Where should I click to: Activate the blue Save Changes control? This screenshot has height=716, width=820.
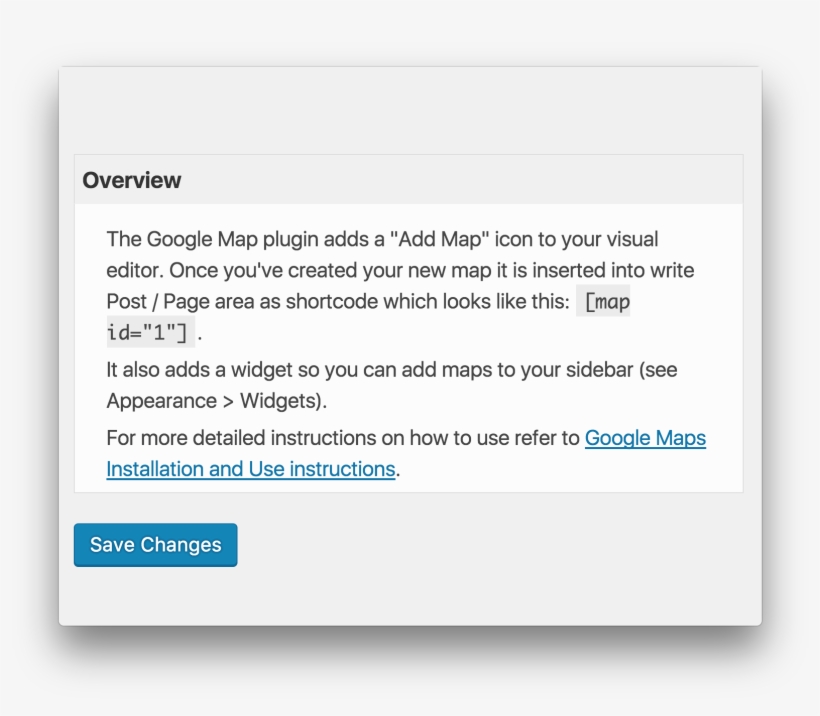(x=155, y=545)
